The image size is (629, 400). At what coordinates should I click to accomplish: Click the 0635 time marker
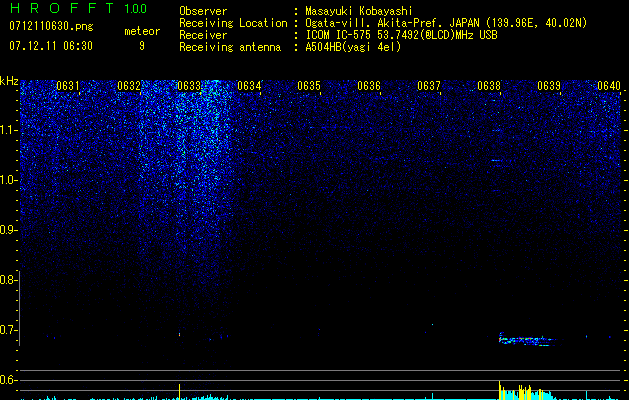point(309,86)
